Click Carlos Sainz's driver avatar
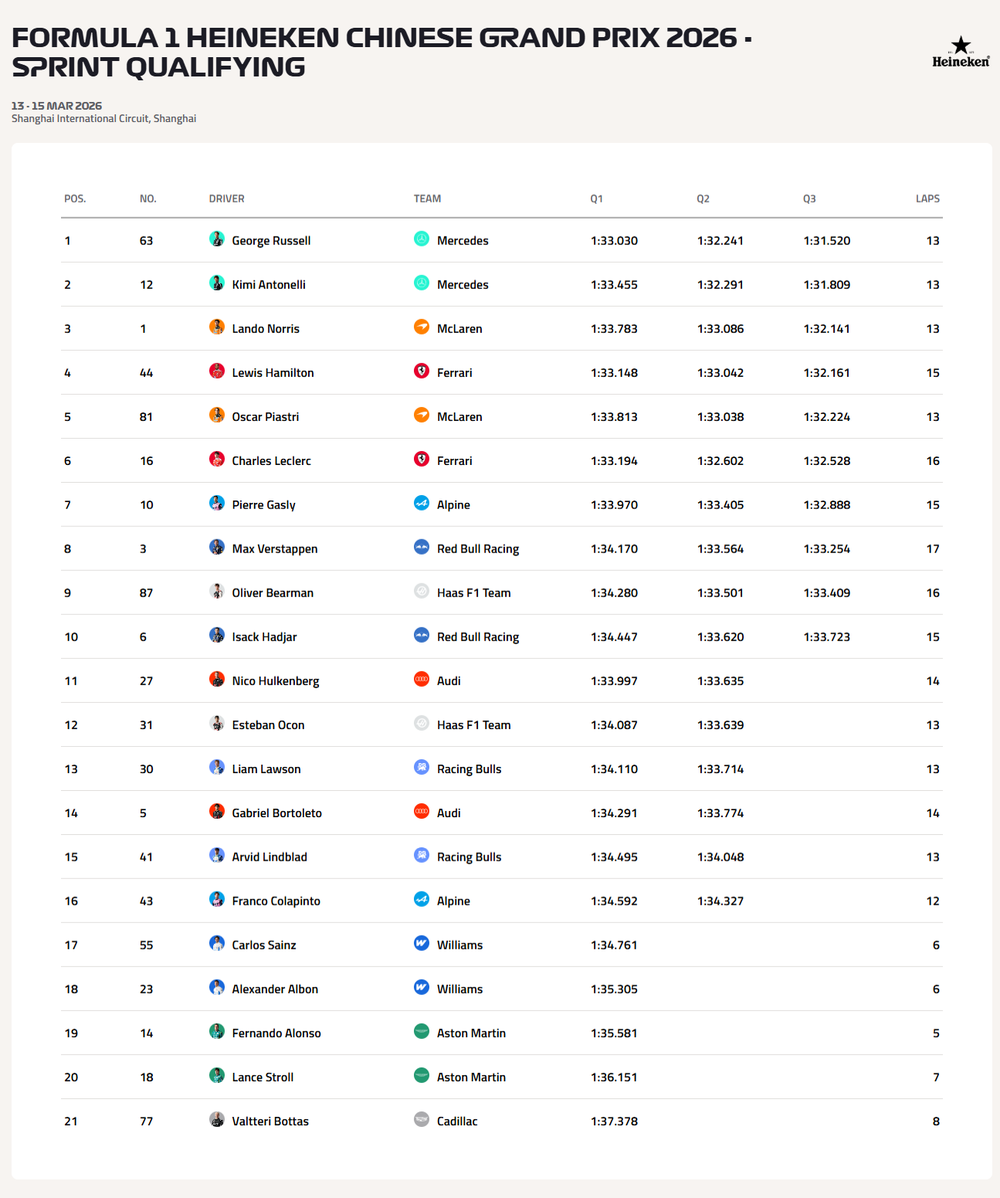1000x1198 pixels. coord(217,944)
